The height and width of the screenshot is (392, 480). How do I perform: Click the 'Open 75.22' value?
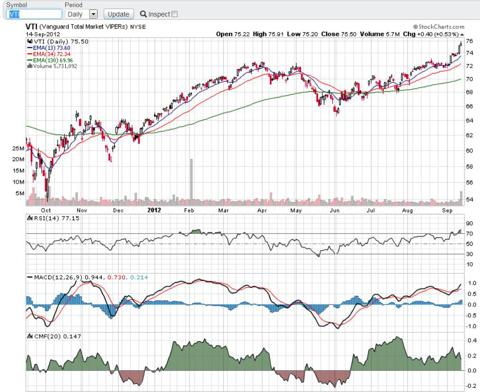point(233,34)
